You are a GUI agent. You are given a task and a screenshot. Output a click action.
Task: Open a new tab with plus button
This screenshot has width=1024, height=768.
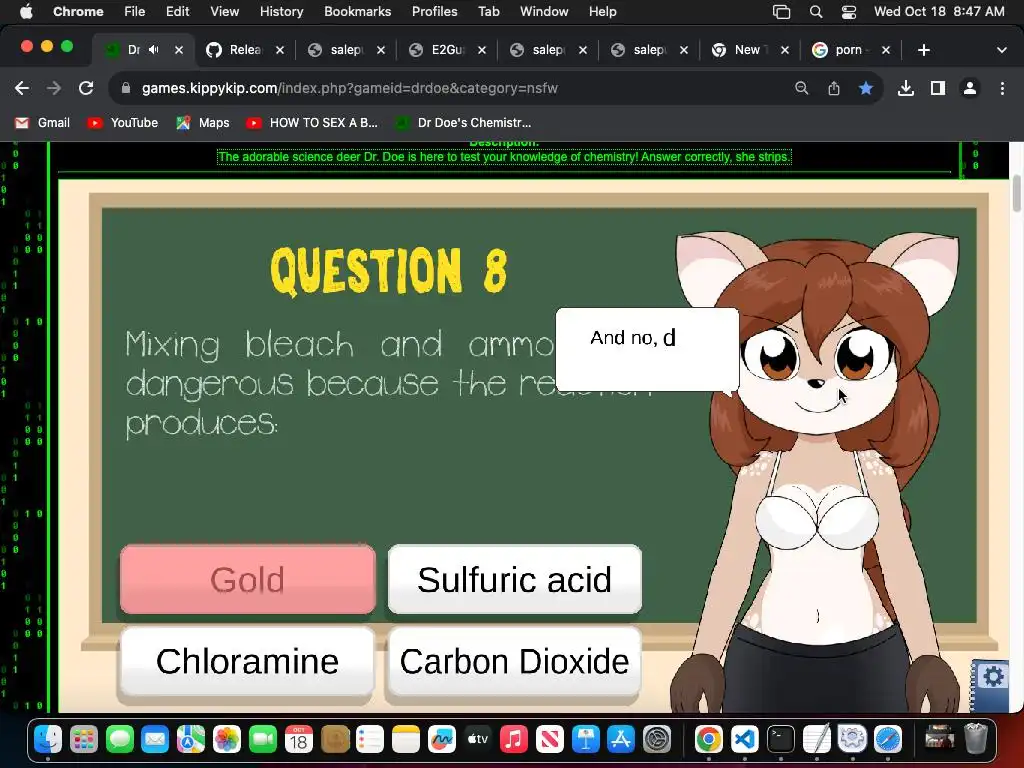click(x=923, y=50)
